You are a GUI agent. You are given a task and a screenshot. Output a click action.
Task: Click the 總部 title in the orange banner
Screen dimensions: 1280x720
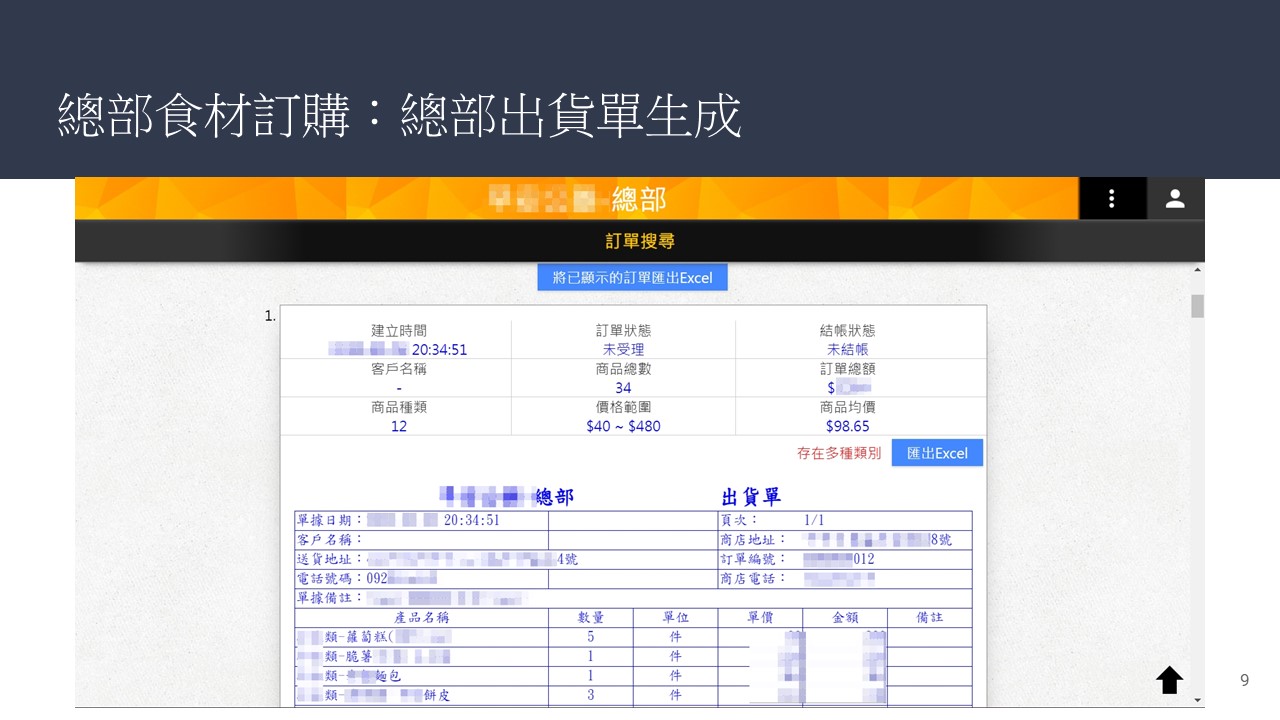(x=638, y=199)
